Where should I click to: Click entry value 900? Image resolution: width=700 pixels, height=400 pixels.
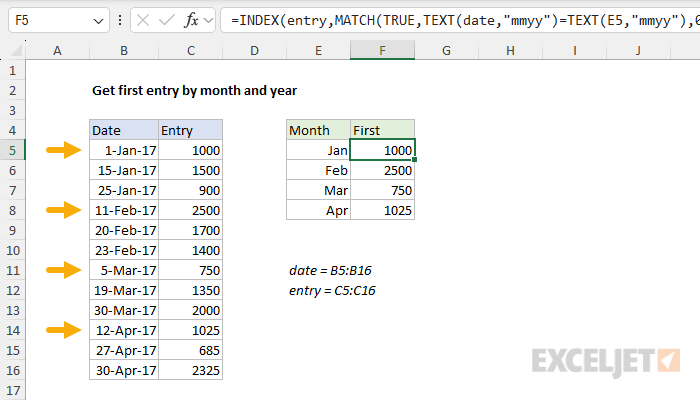pos(191,191)
